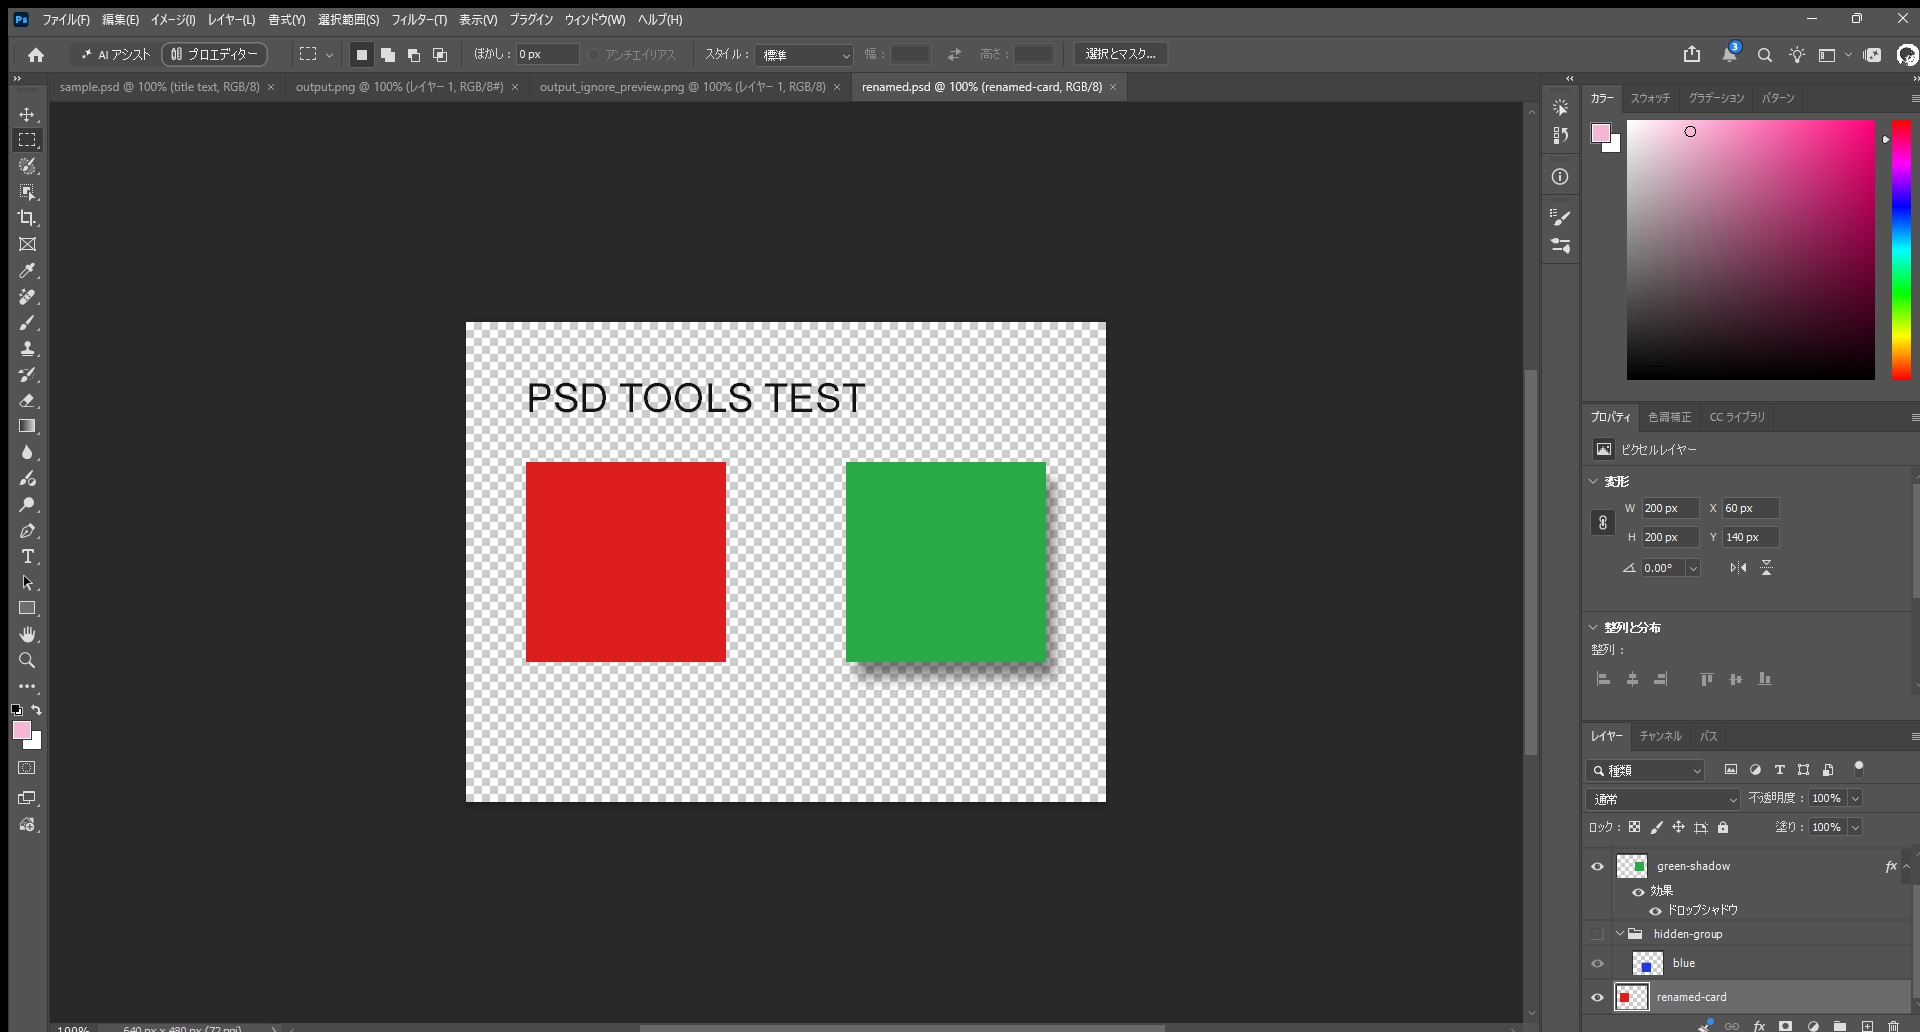1920x1032 pixels.
Task: Collapse the hidden-group folder
Action: click(x=1620, y=934)
